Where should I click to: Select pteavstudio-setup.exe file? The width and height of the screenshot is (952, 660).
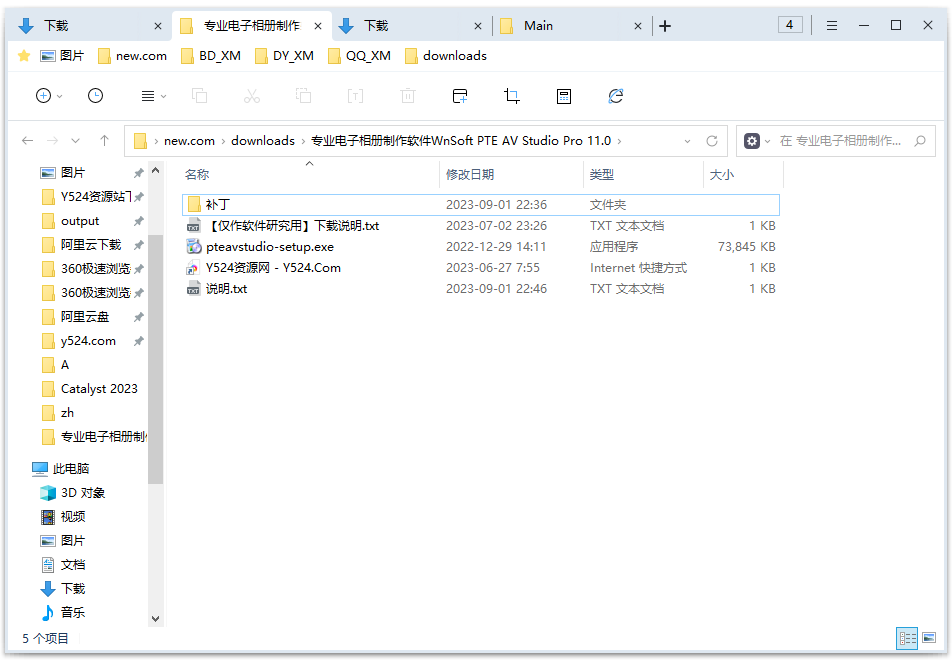tap(481, 247)
